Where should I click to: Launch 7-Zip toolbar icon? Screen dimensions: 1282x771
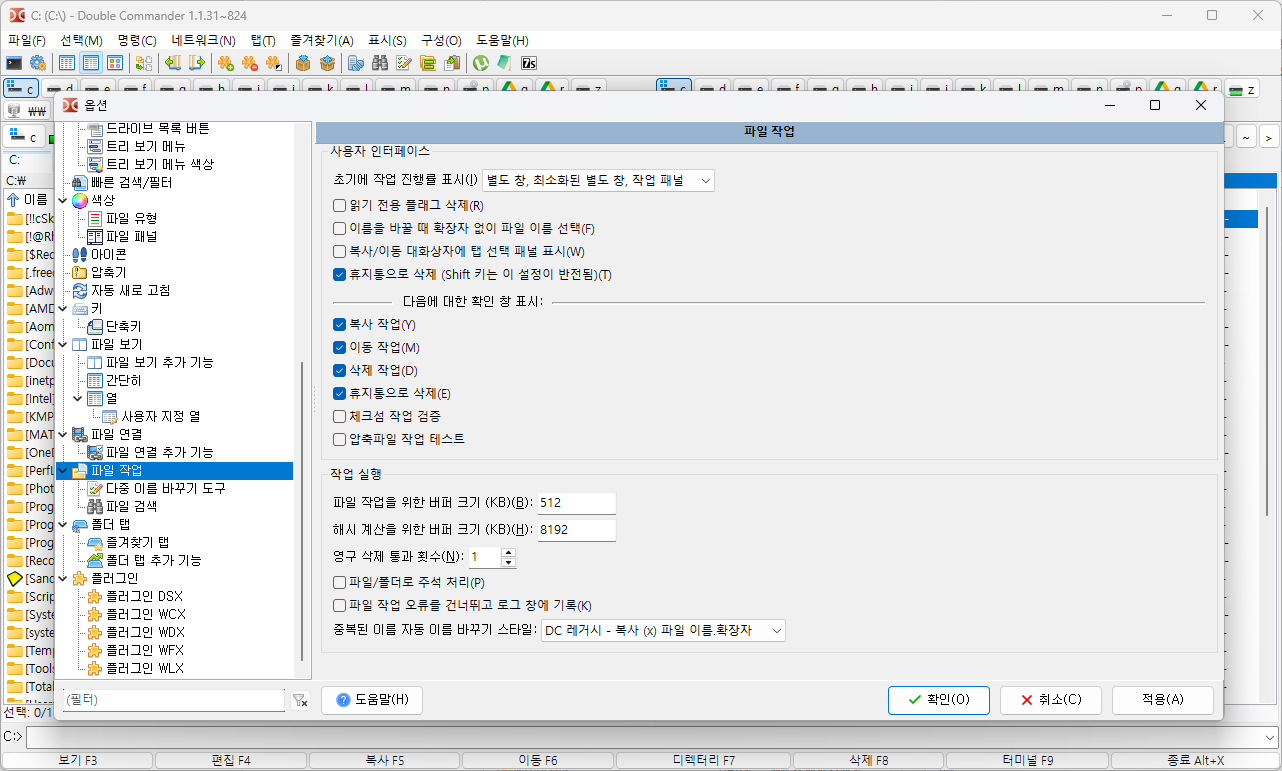point(529,63)
